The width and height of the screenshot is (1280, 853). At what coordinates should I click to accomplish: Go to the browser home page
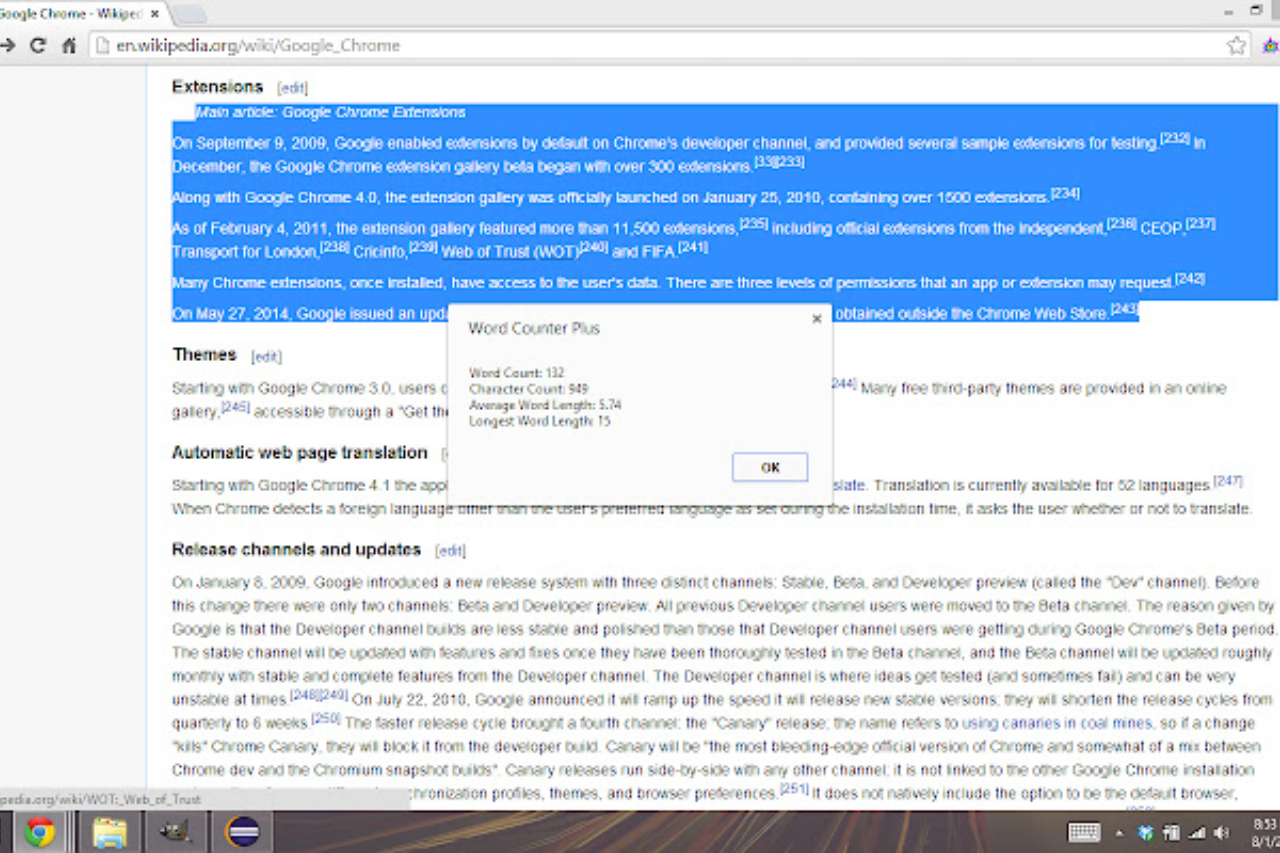[69, 45]
